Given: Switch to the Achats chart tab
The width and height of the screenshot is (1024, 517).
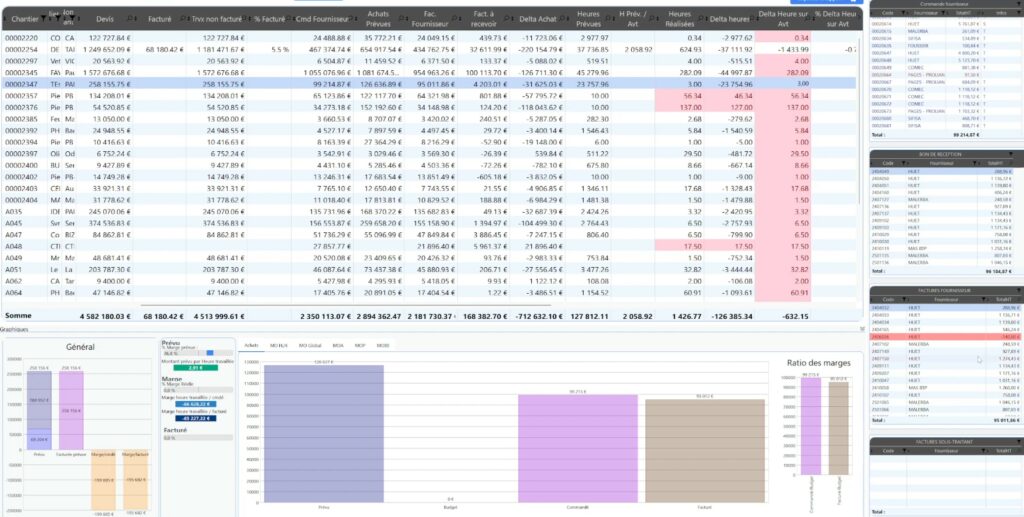Looking at the screenshot, I should pos(251,344).
